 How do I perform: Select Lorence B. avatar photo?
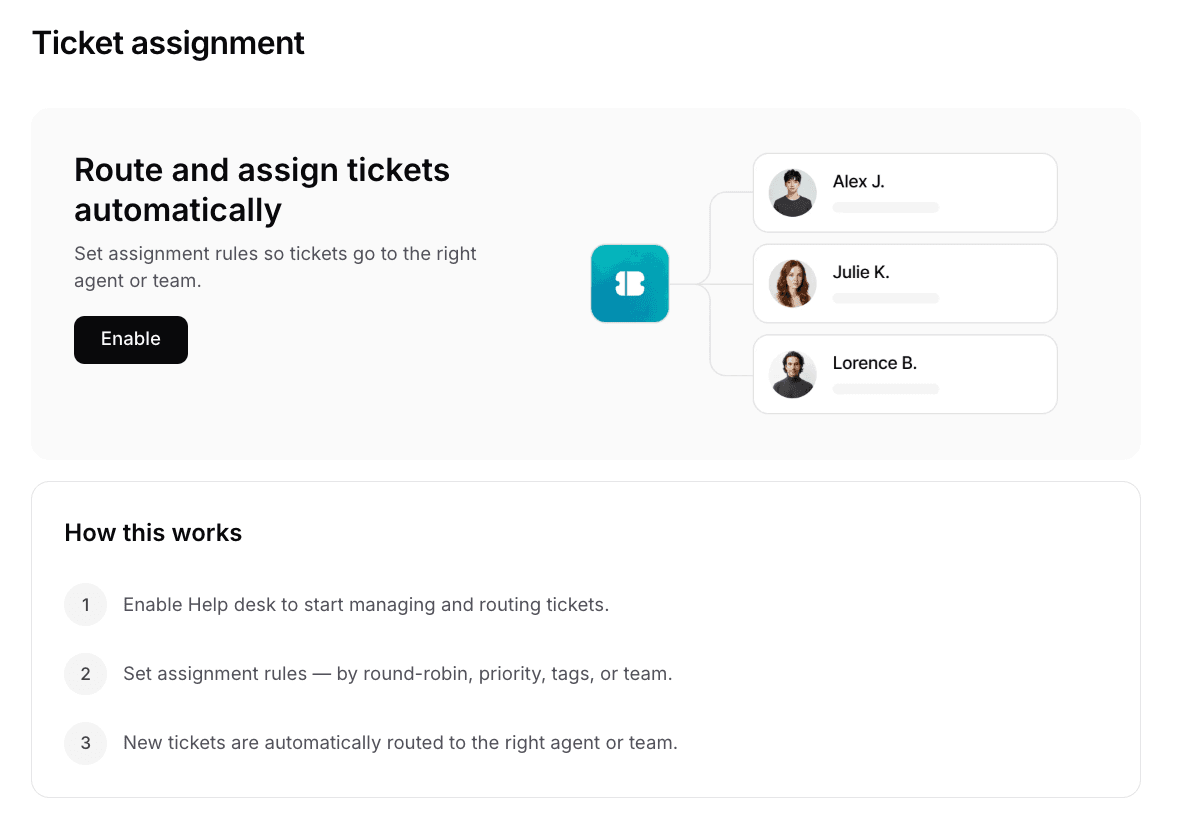pos(793,374)
